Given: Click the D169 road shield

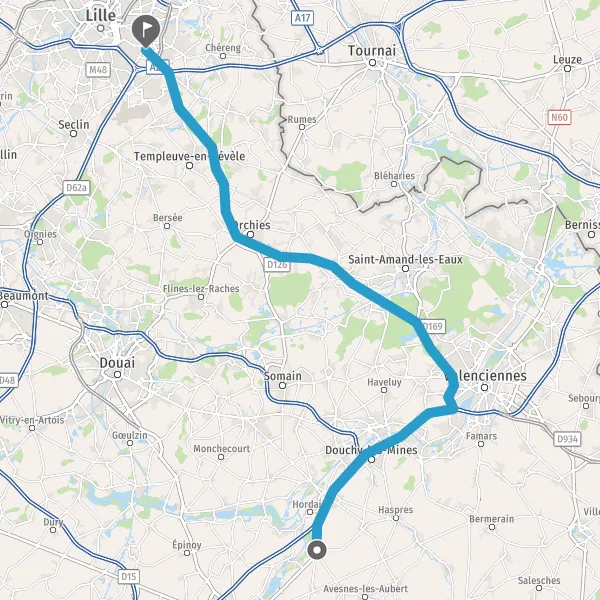Looking at the screenshot, I should click(433, 326).
